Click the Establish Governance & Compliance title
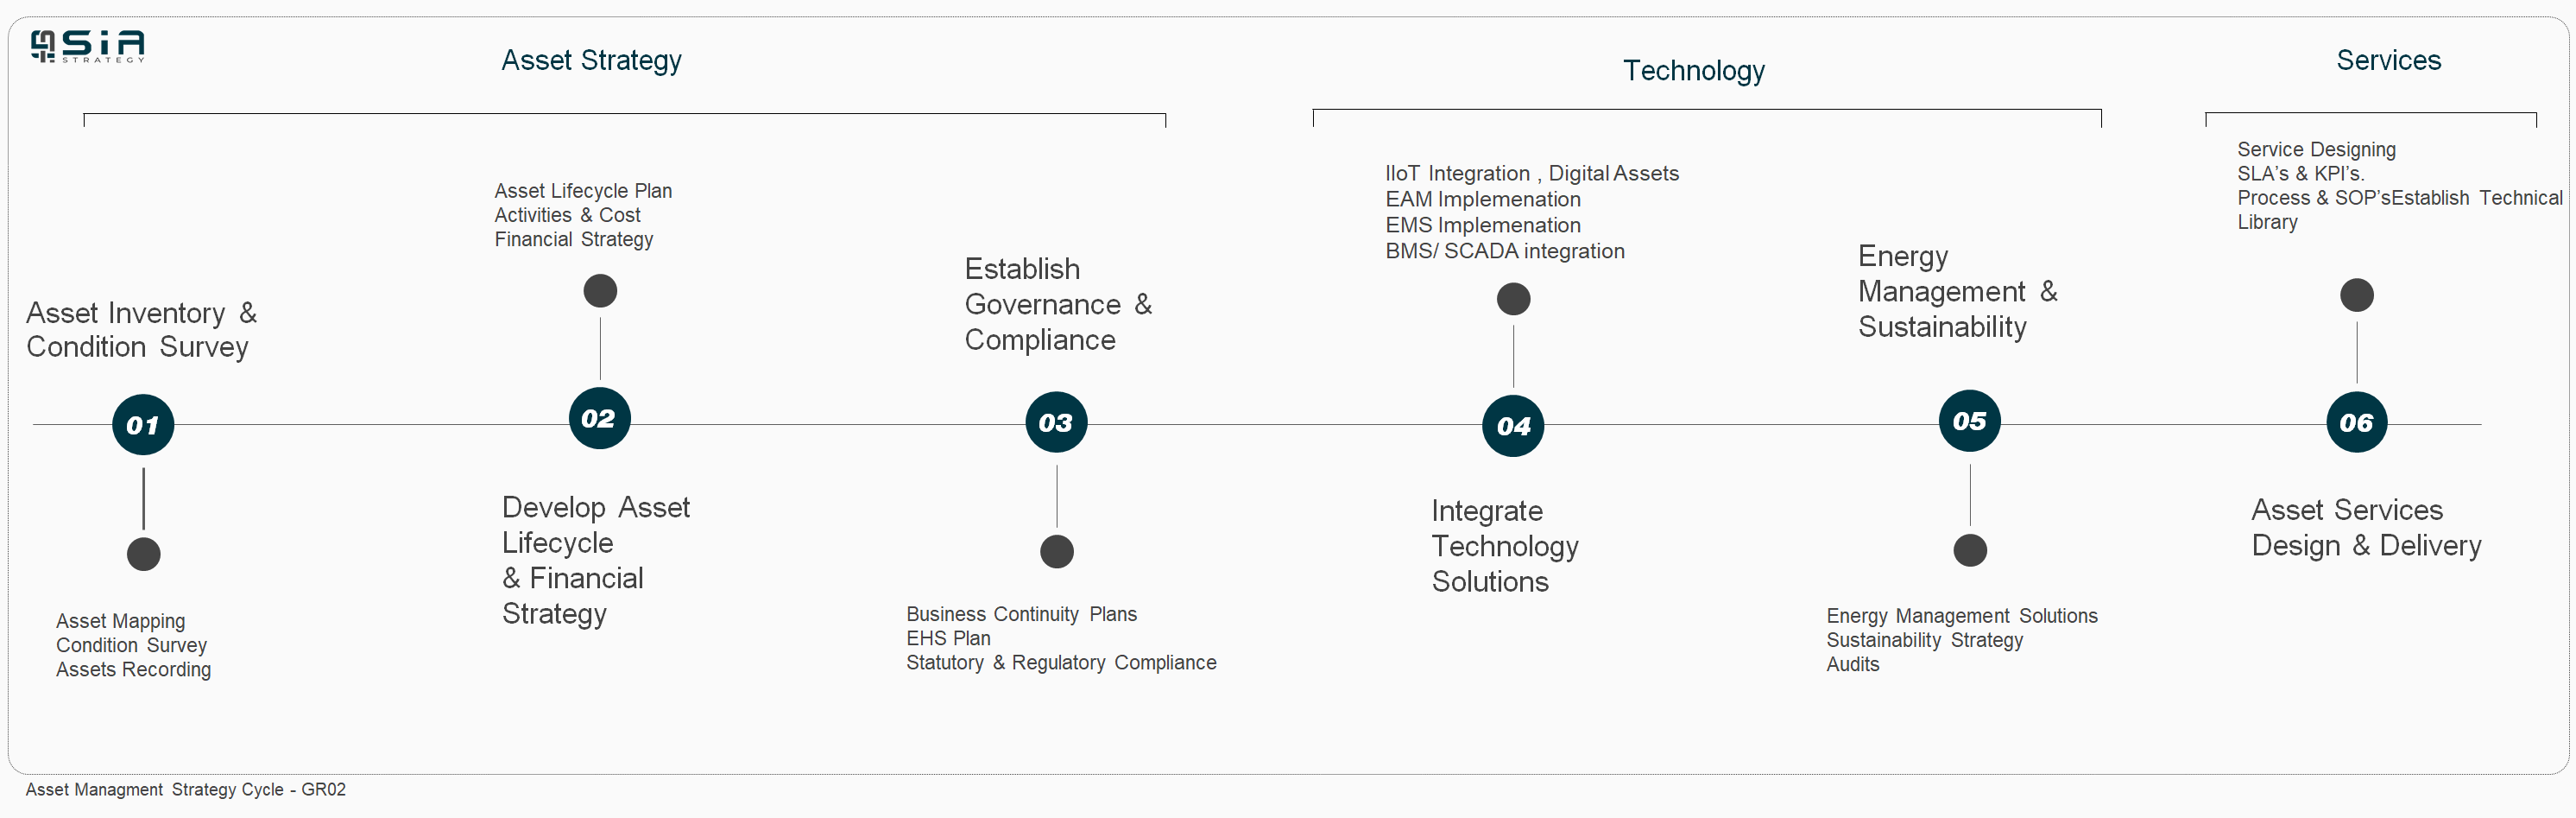The width and height of the screenshot is (2576, 818). point(1058,304)
